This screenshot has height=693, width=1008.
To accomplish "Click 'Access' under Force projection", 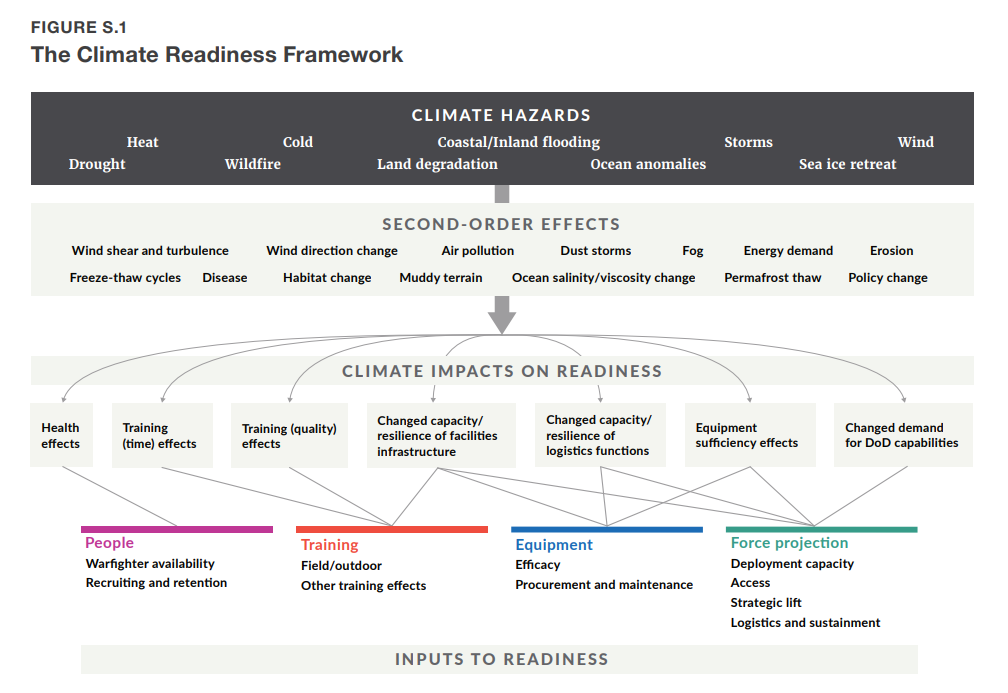I will [x=750, y=583].
